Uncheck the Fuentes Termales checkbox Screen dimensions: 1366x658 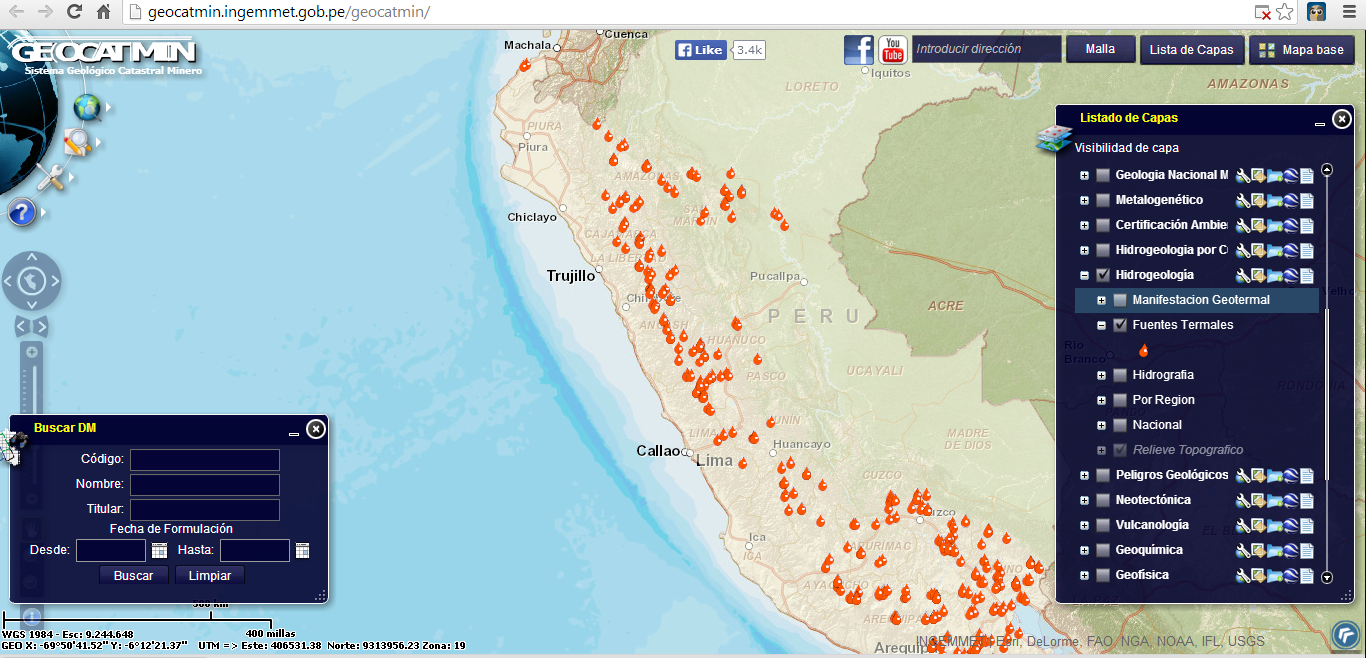(x=1120, y=325)
